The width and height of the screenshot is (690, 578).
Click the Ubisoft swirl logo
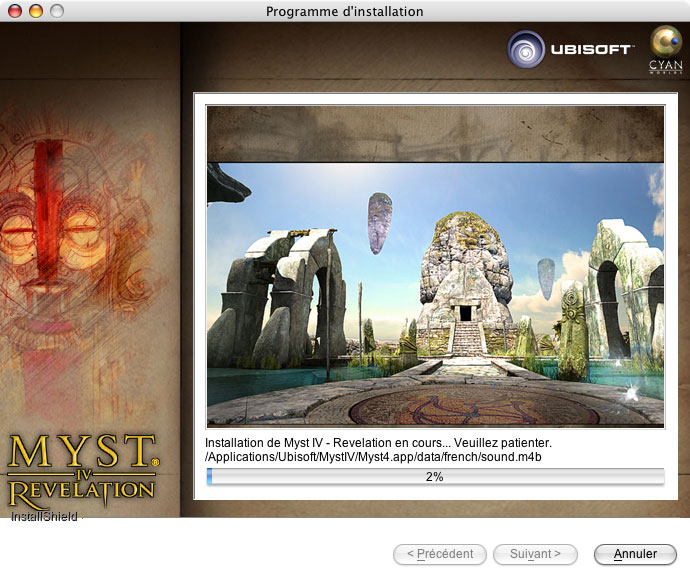point(526,49)
